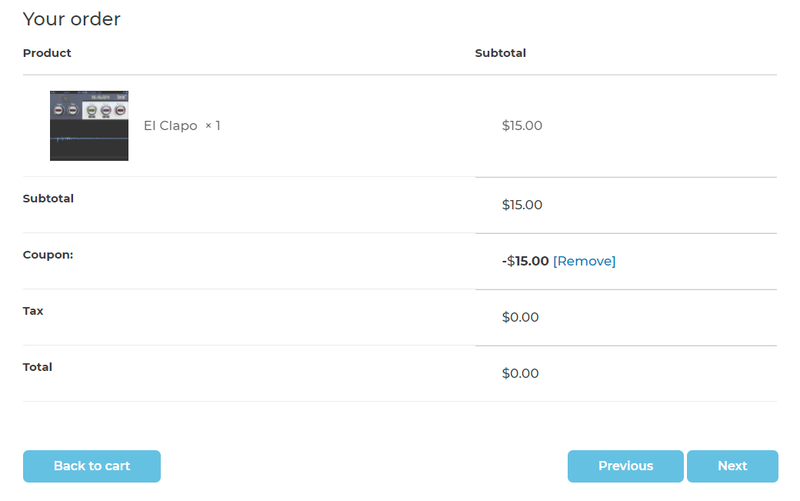Click the $15.00 order subtotal amount
The width and height of the screenshot is (800, 501).
(522, 205)
